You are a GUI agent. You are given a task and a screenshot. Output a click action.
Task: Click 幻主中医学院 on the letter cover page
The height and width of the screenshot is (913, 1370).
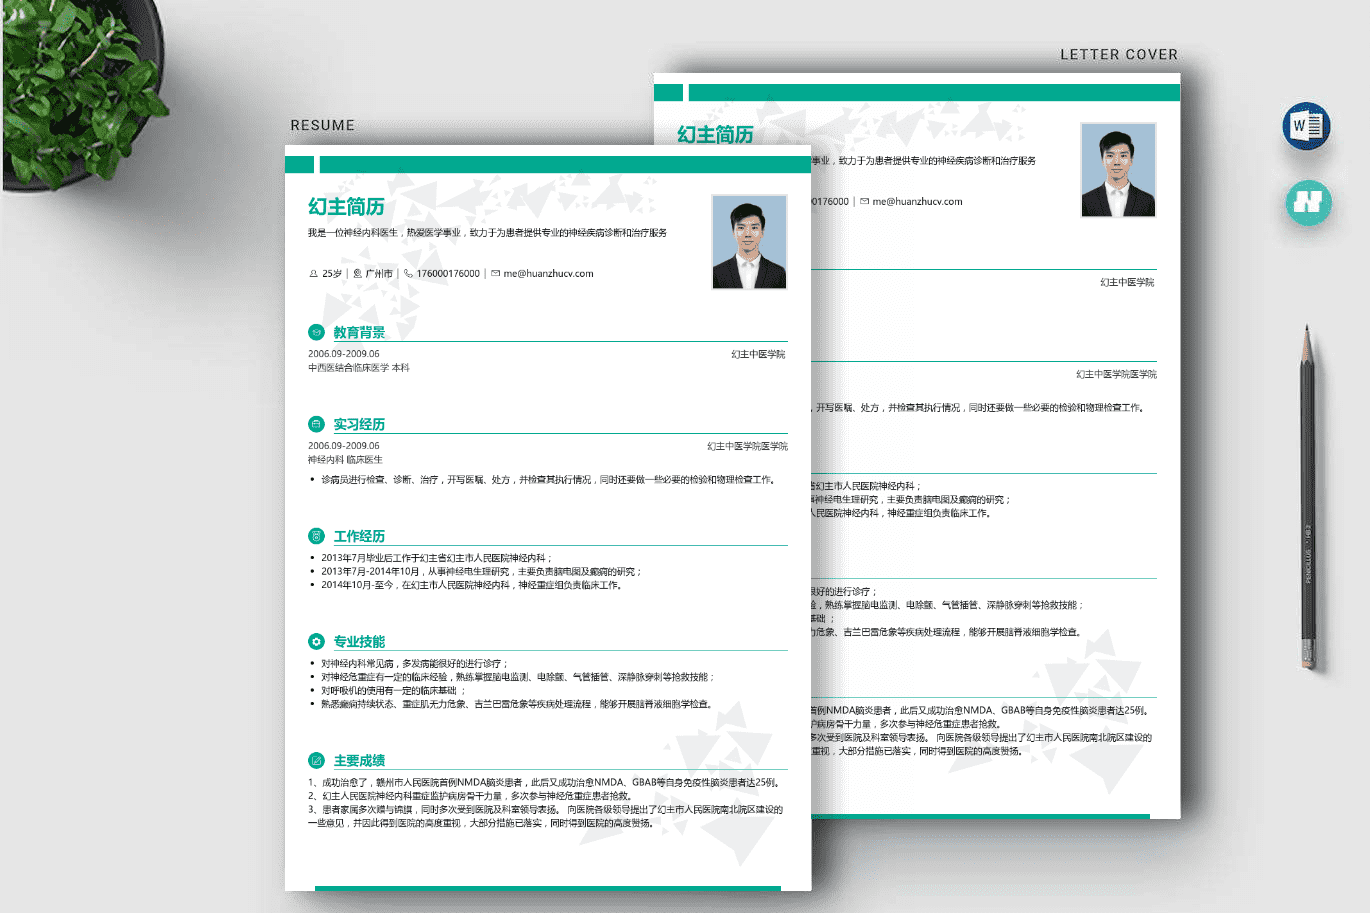pyautogui.click(x=1127, y=282)
